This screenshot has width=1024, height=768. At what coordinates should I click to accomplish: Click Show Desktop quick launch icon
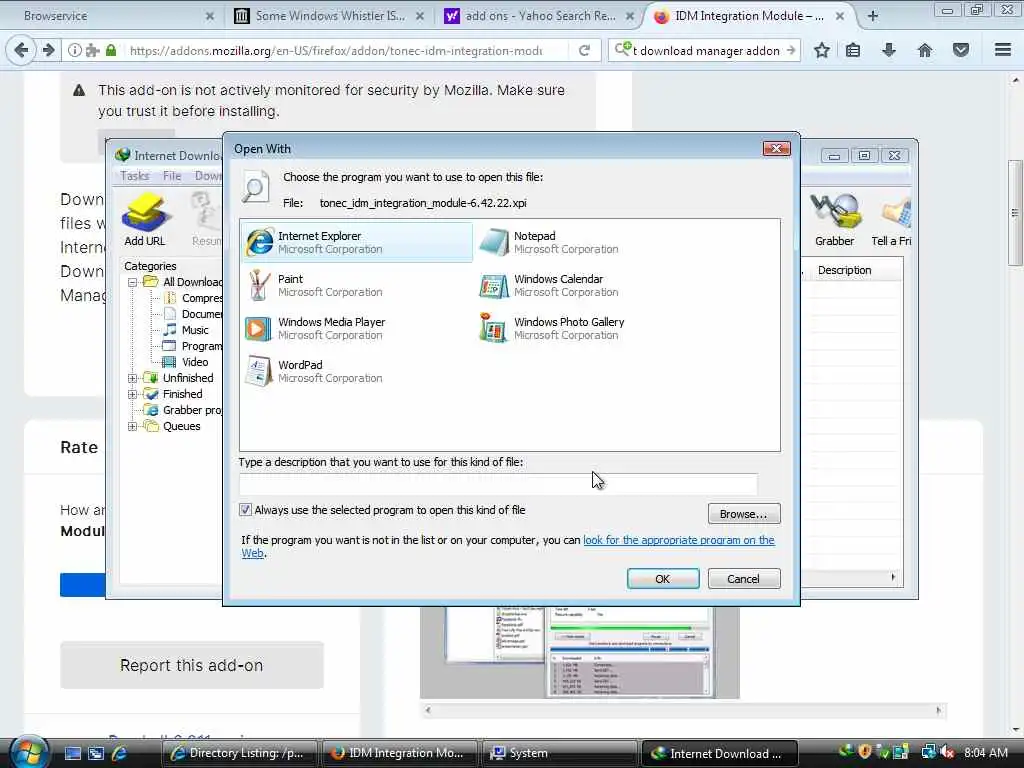(73, 753)
